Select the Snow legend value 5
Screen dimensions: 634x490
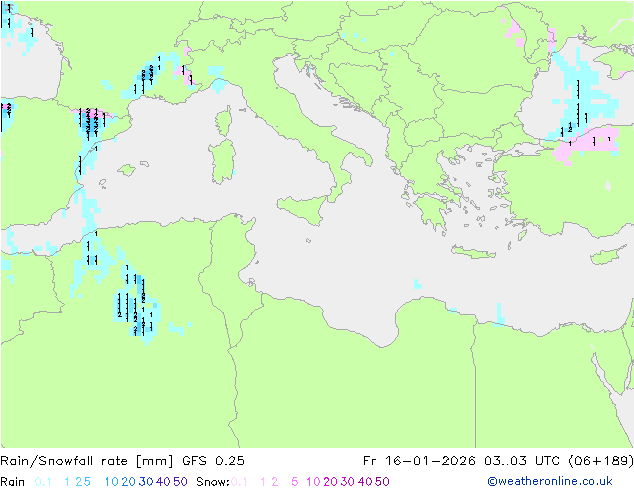pos(294,482)
